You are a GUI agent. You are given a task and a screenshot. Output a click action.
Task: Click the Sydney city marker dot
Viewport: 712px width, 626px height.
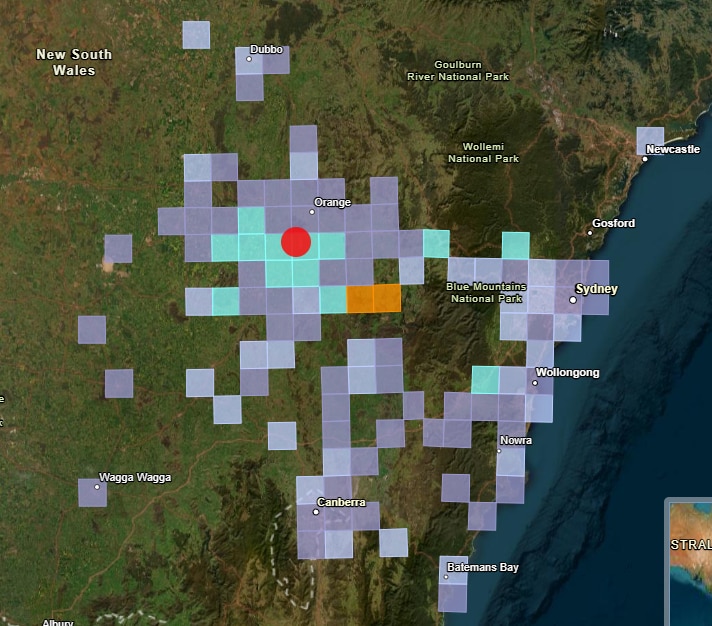[x=573, y=300]
